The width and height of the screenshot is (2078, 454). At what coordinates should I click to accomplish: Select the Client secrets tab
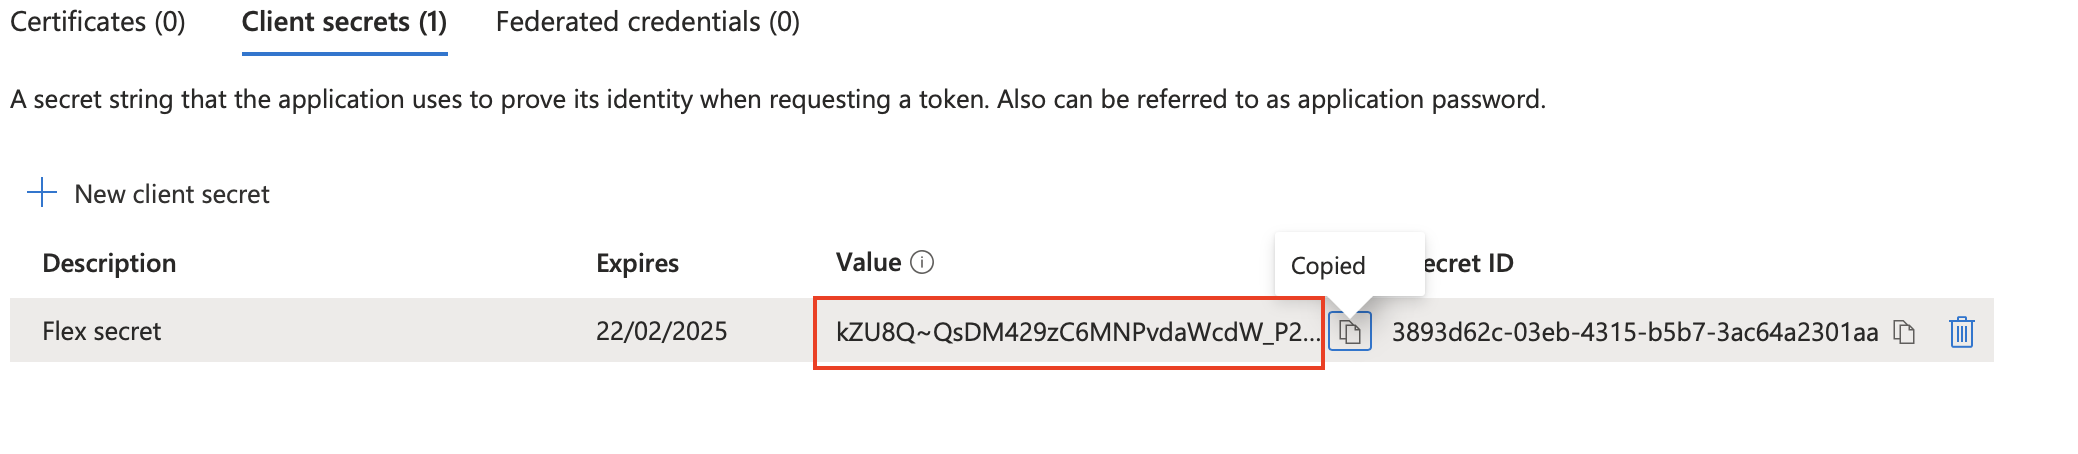pyautogui.click(x=344, y=22)
